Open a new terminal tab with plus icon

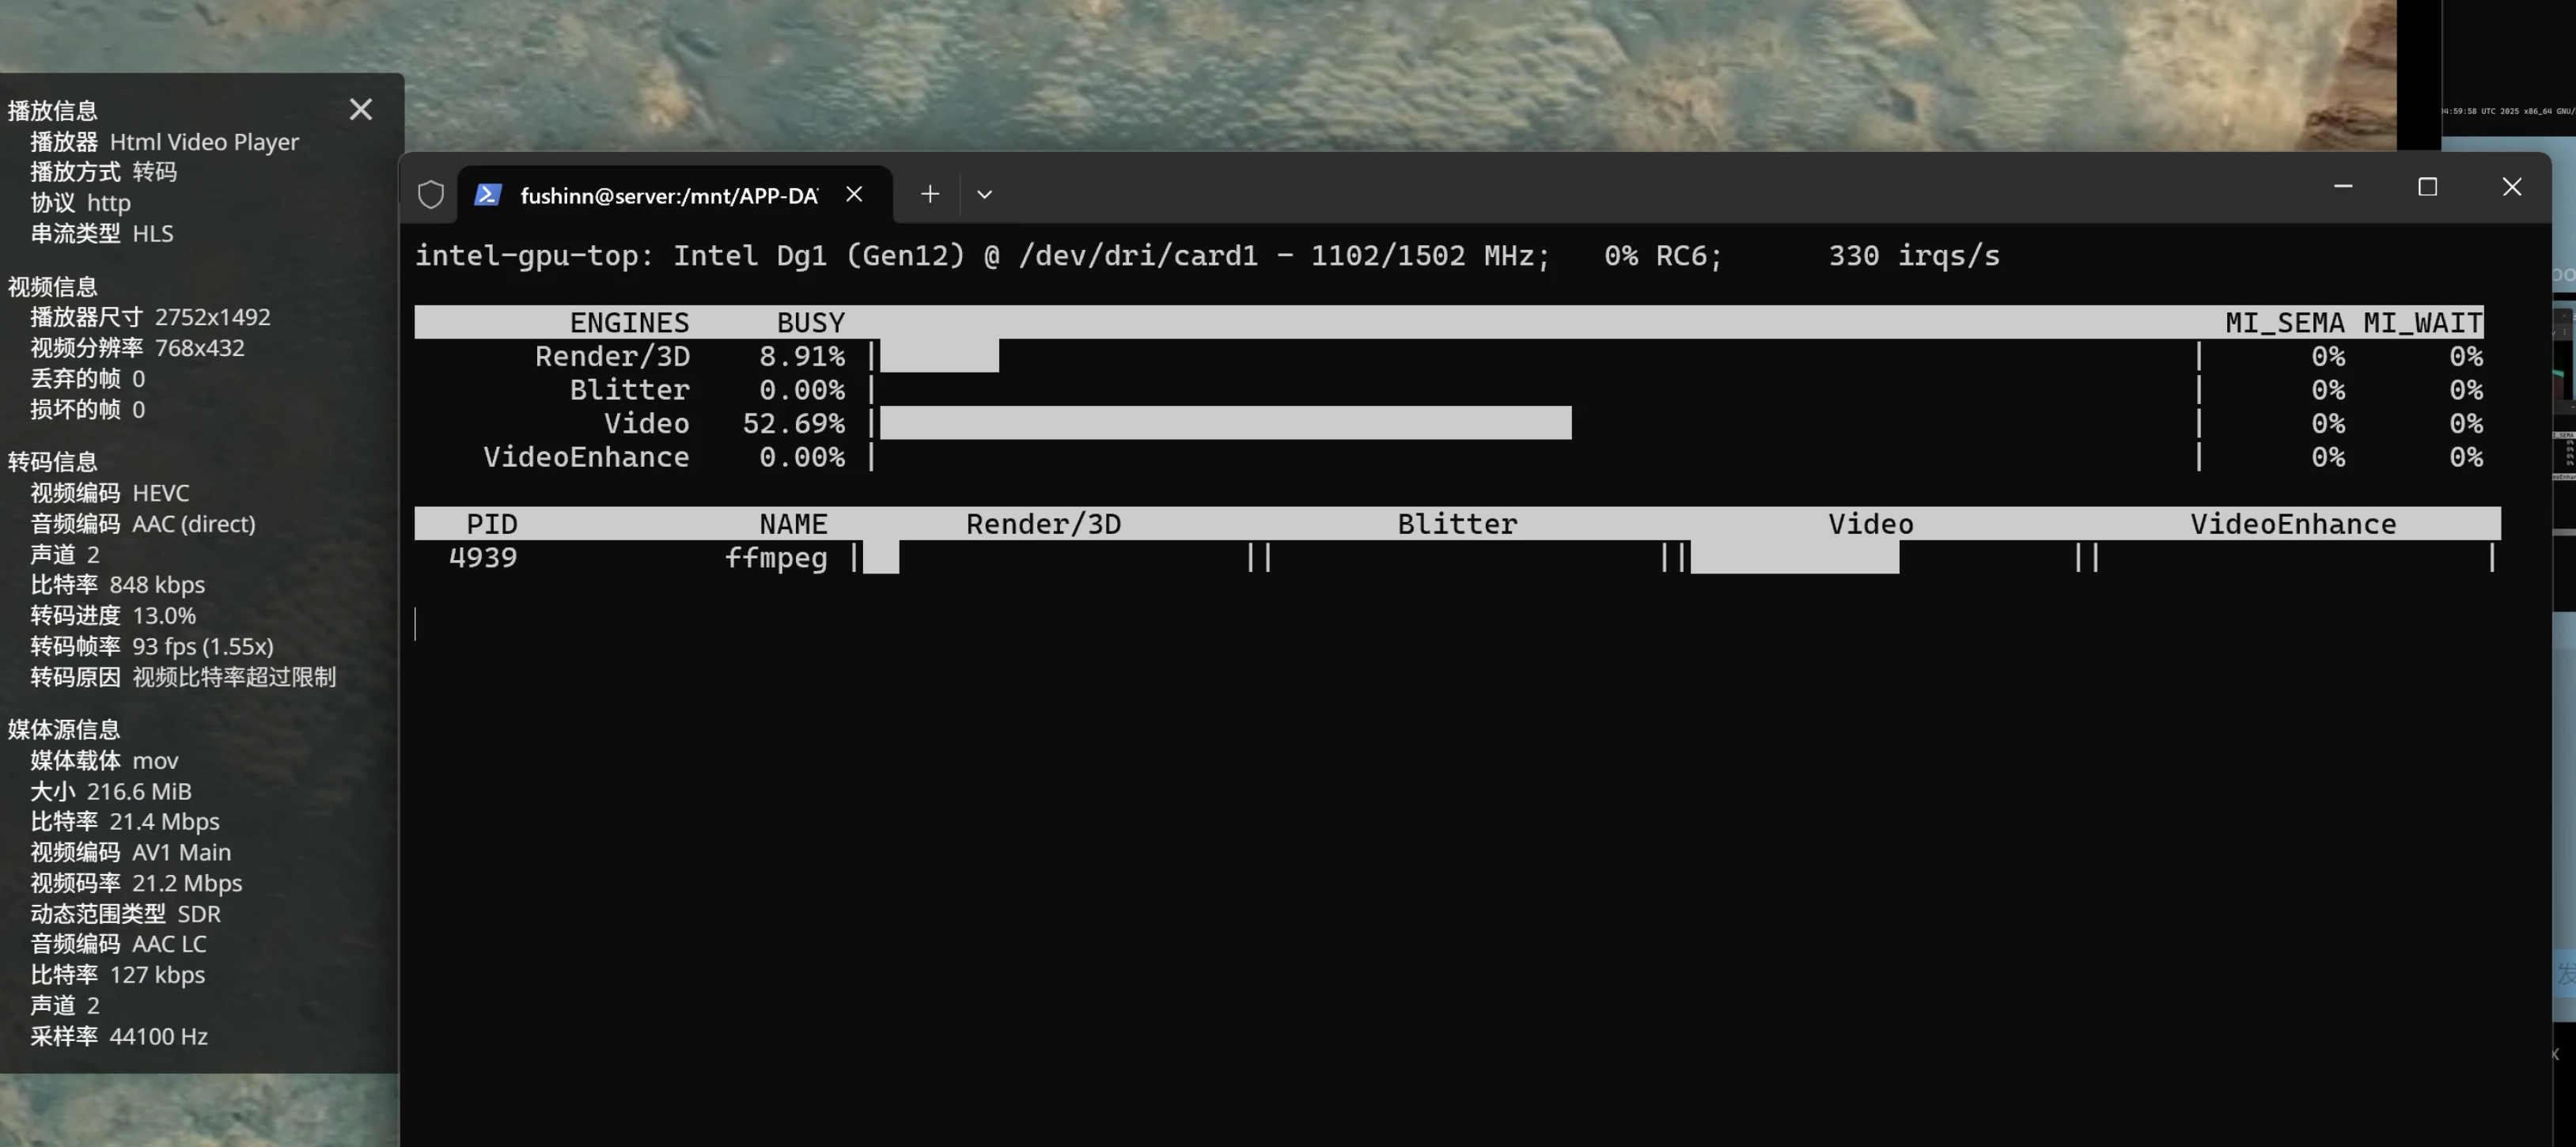[930, 194]
